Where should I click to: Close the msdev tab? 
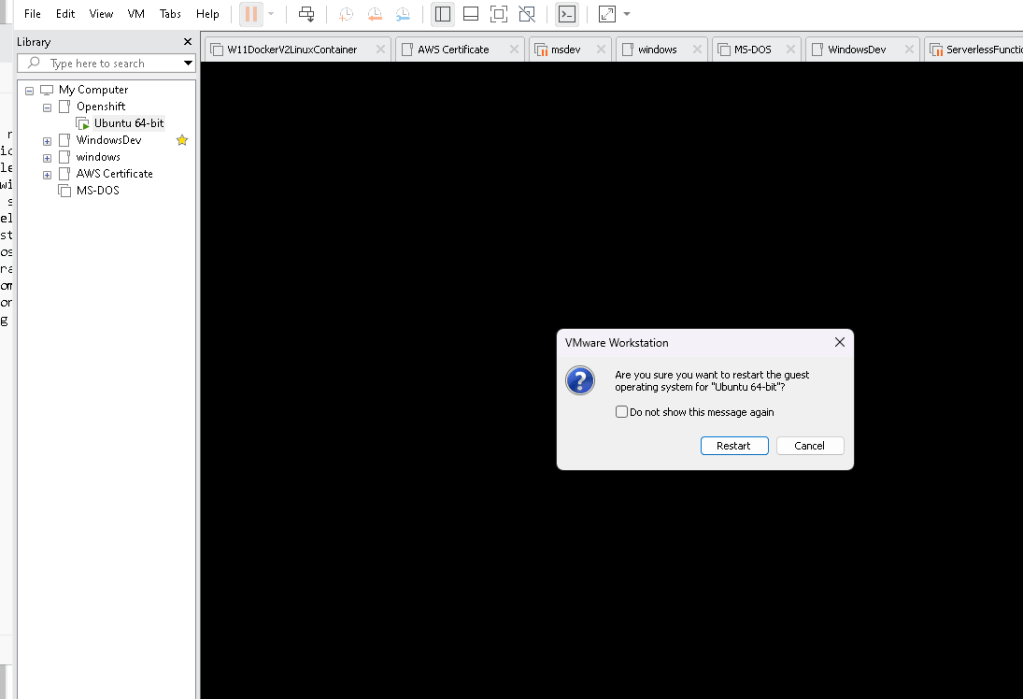pos(601,49)
